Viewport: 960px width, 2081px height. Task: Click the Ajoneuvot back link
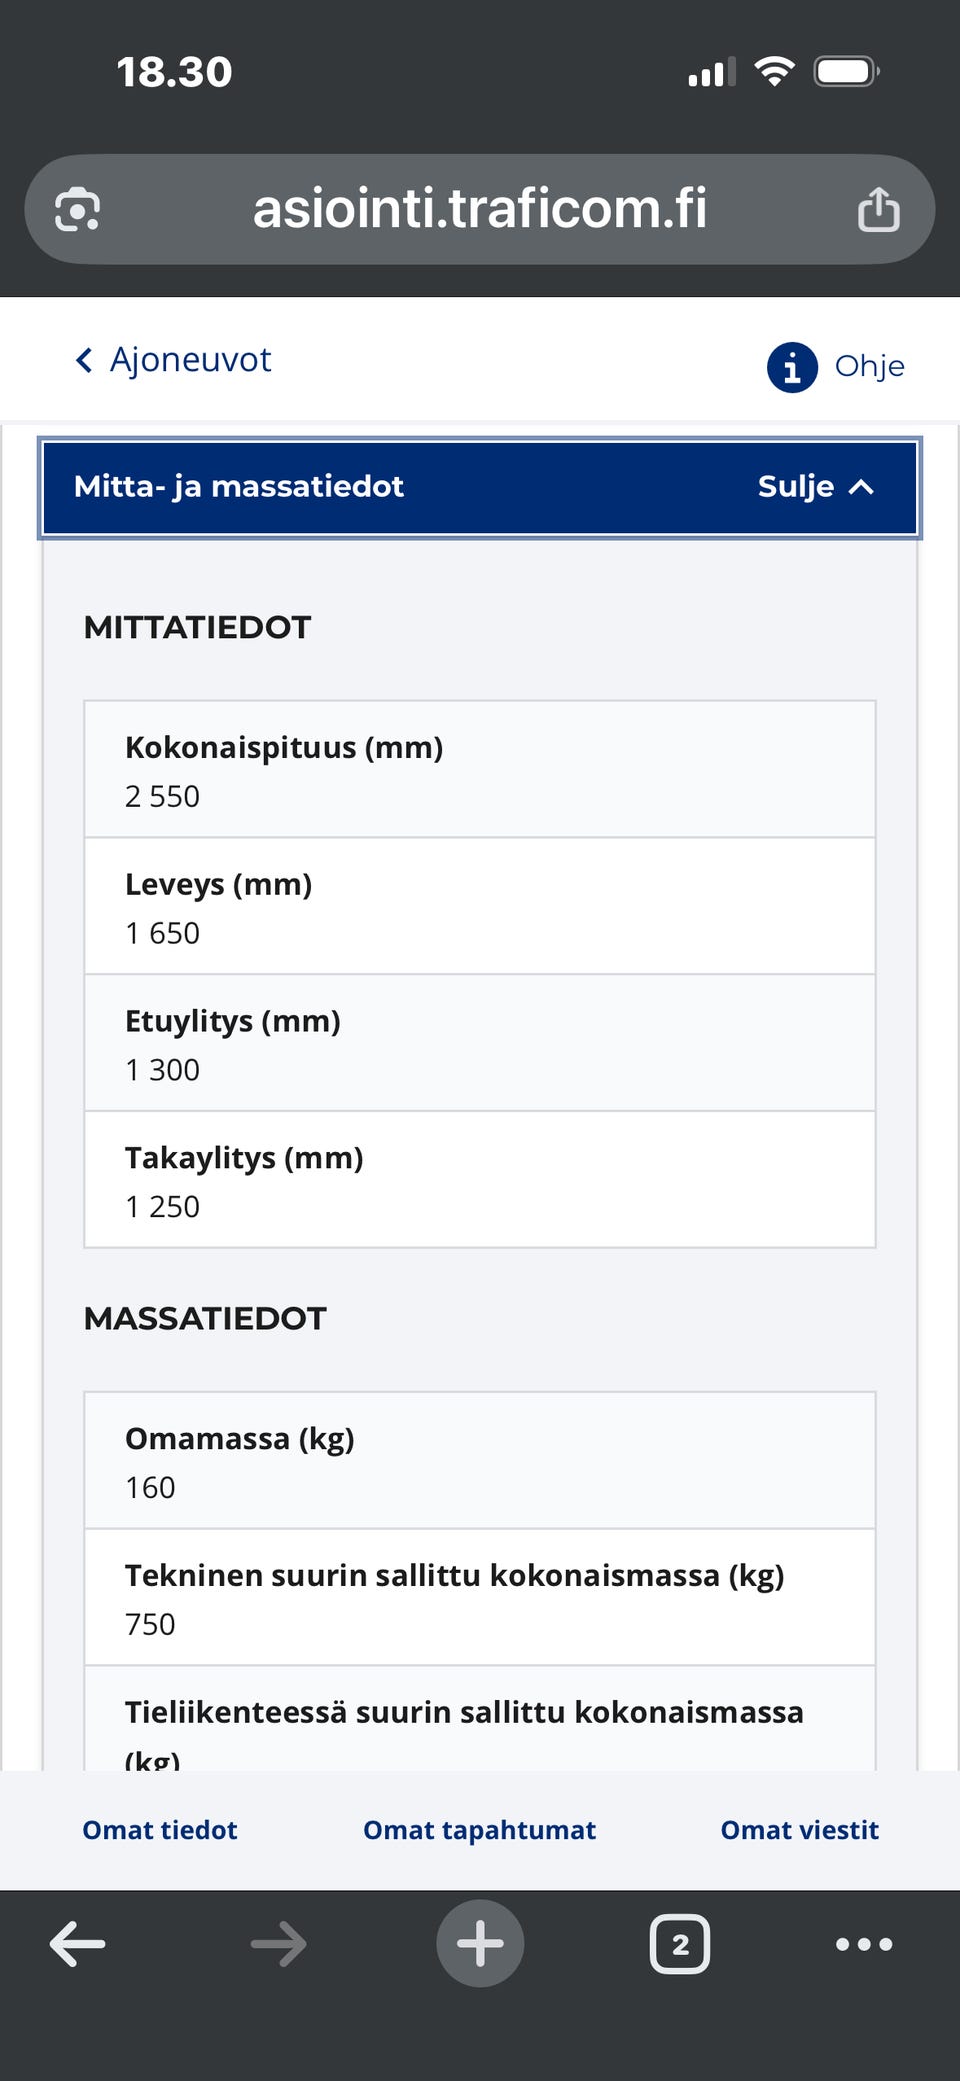click(190, 360)
